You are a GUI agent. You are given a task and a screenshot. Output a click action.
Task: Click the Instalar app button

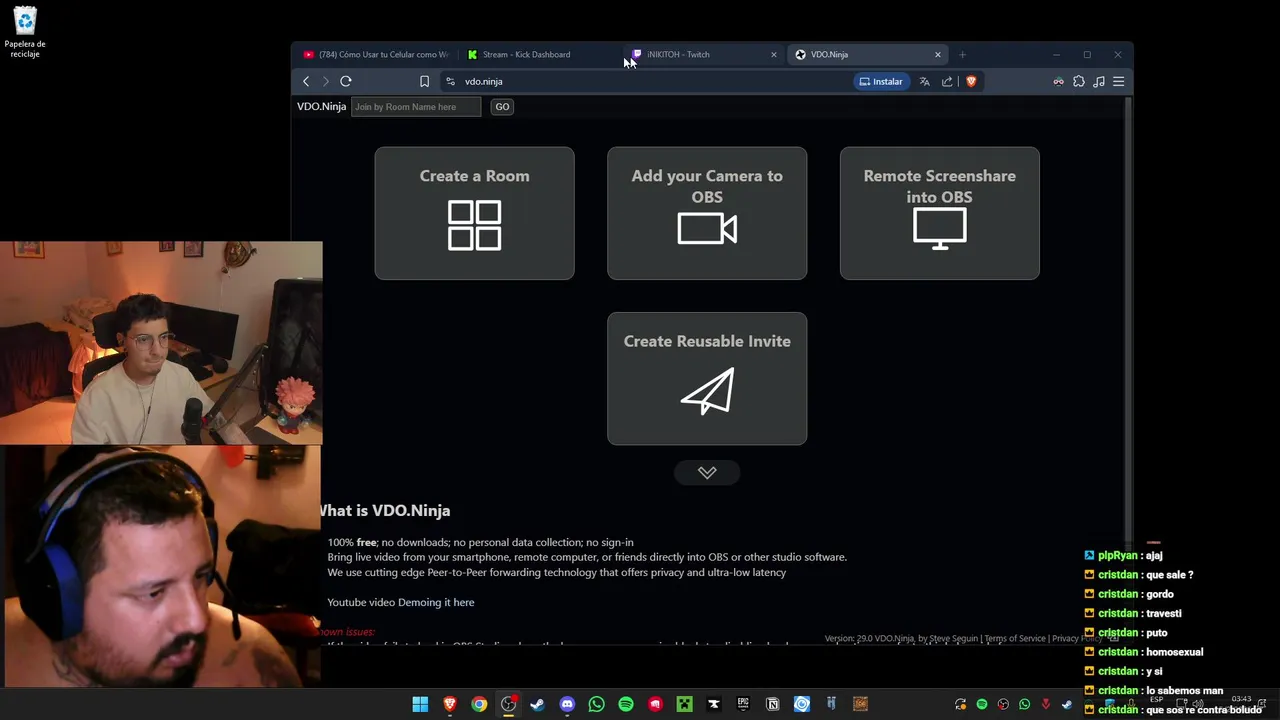click(x=881, y=81)
